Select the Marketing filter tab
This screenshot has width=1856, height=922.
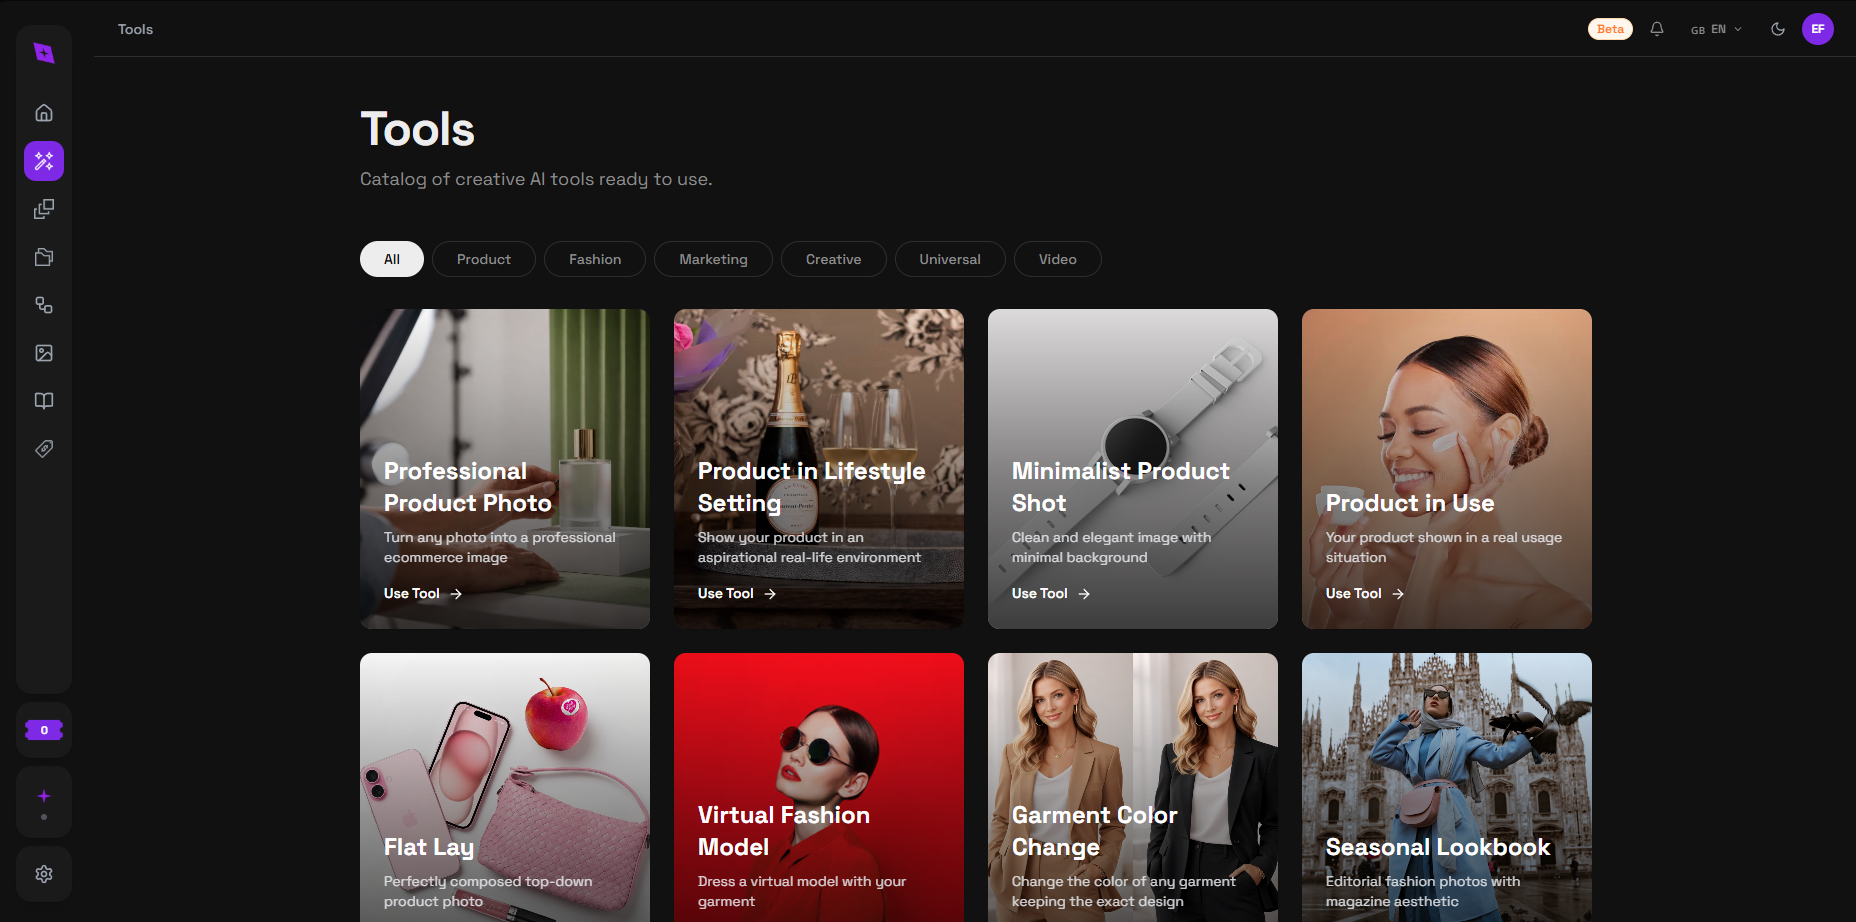[x=713, y=259]
